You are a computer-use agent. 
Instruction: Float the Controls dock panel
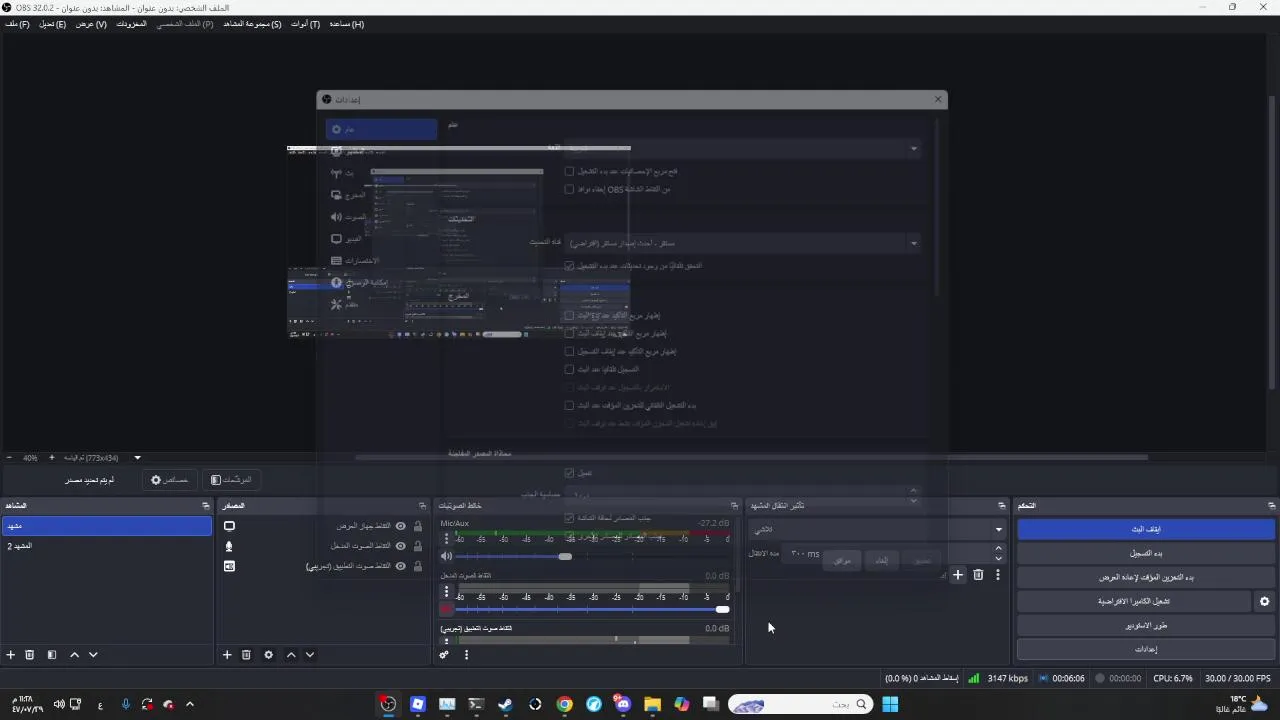tap(1272, 506)
